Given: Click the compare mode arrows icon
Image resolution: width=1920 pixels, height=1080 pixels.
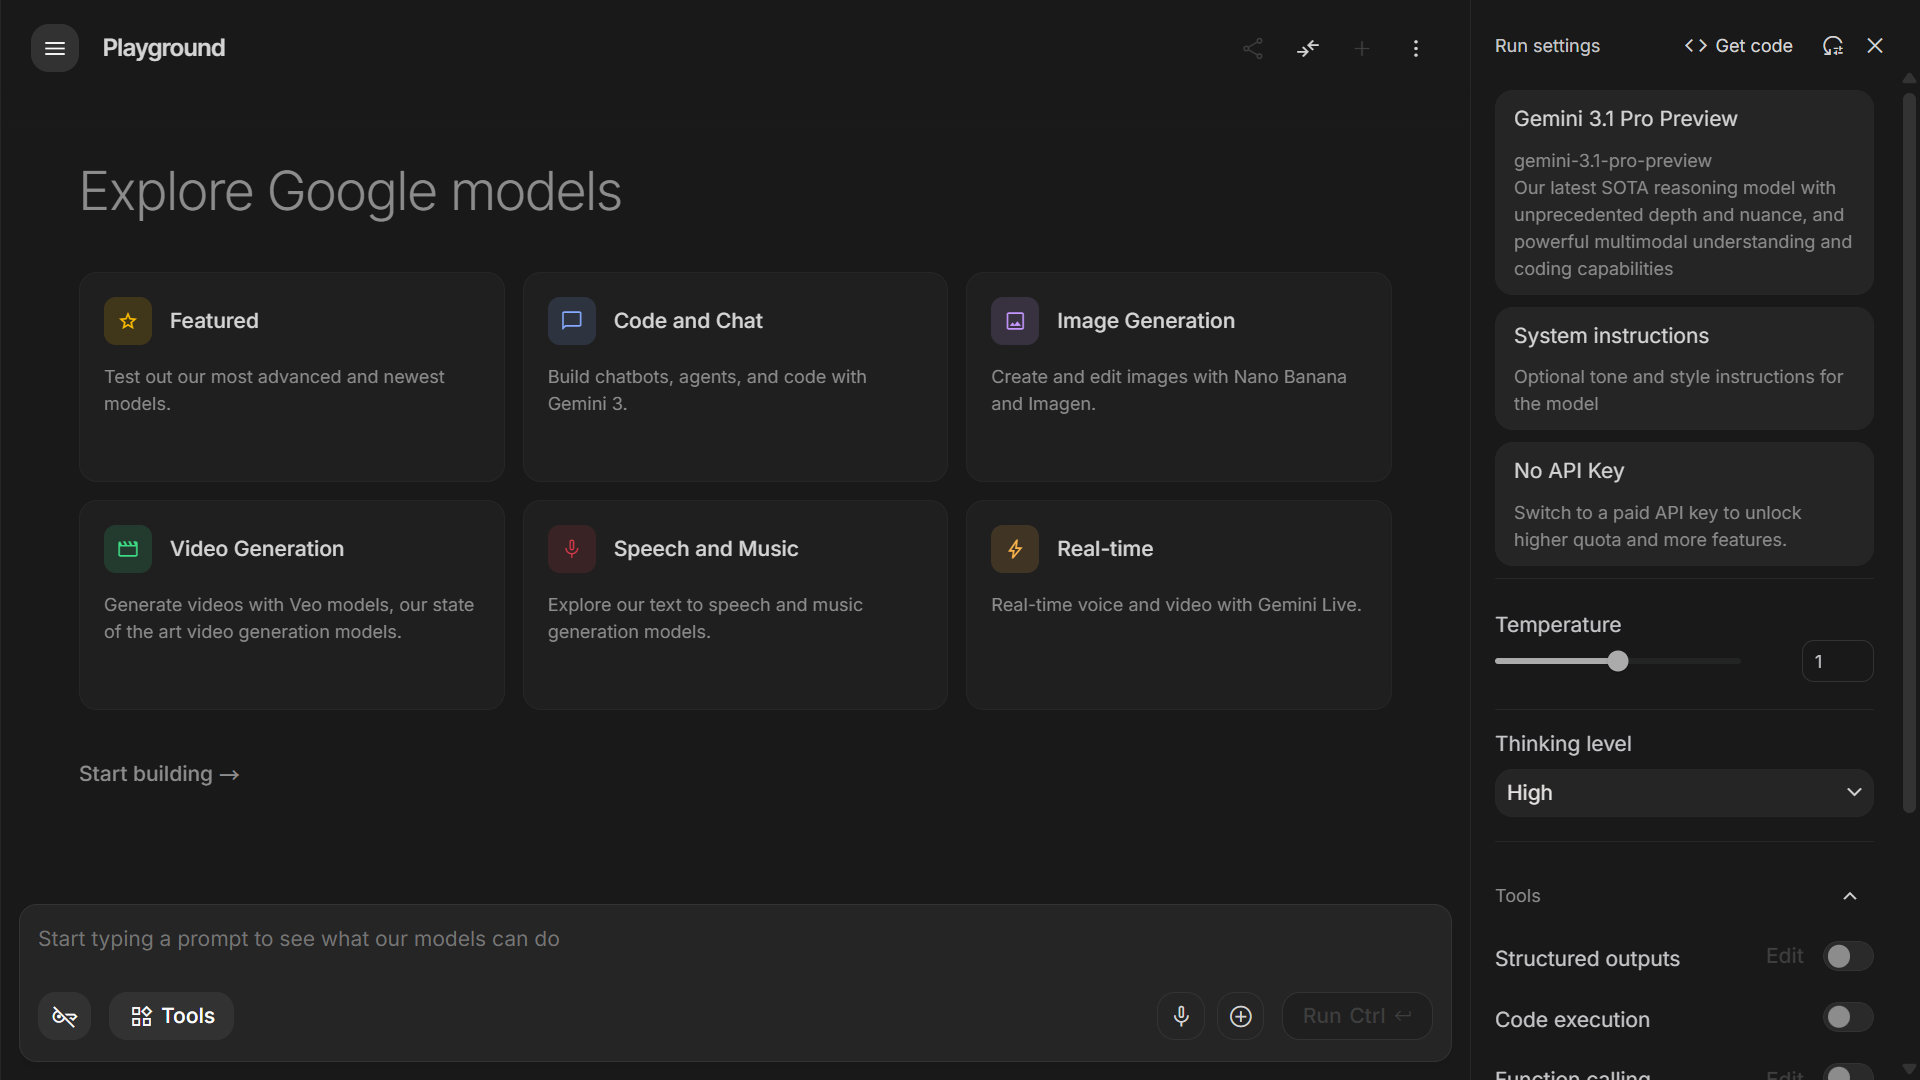Looking at the screenshot, I should (x=1308, y=48).
